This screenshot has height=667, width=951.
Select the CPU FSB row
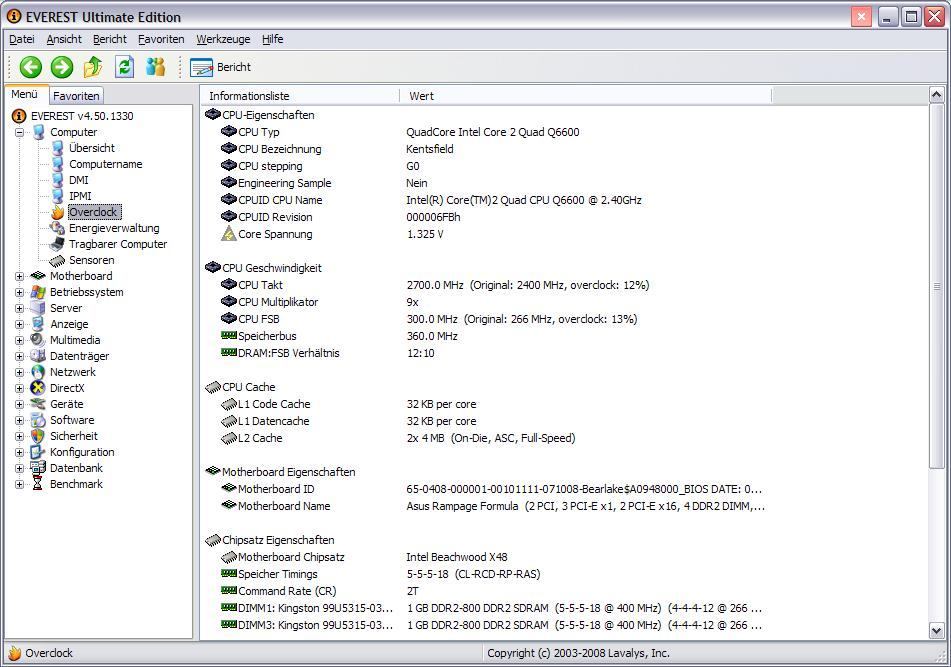click(485, 319)
